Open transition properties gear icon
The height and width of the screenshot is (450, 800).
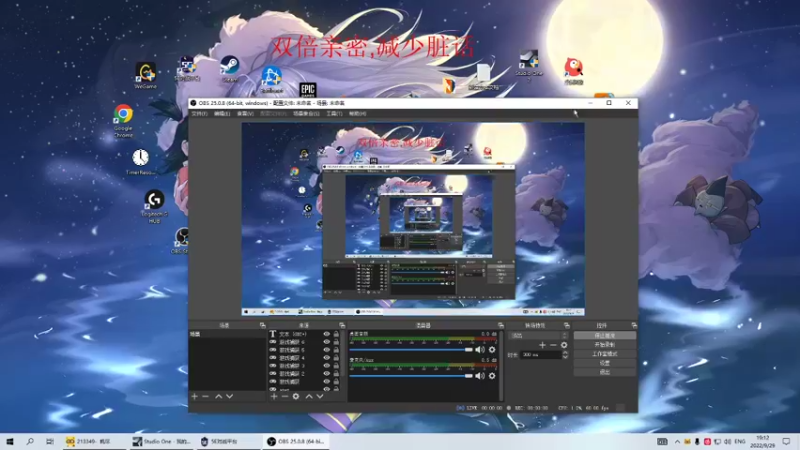point(564,345)
